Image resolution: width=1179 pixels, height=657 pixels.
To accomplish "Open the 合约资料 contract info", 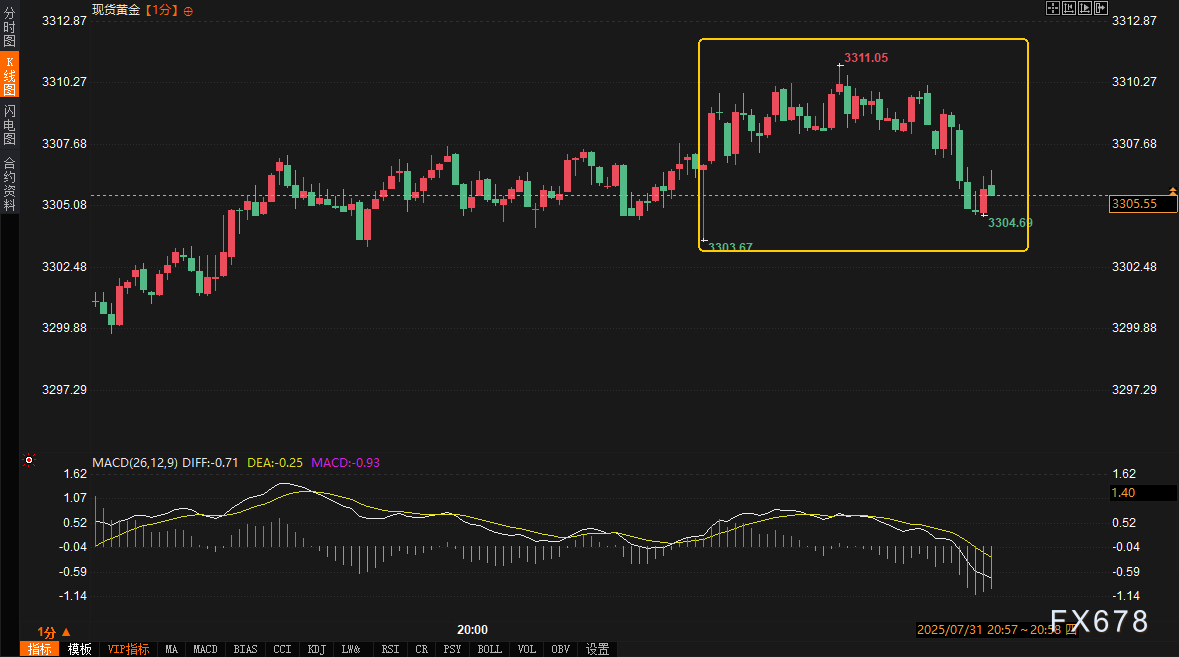I will (x=9, y=184).
